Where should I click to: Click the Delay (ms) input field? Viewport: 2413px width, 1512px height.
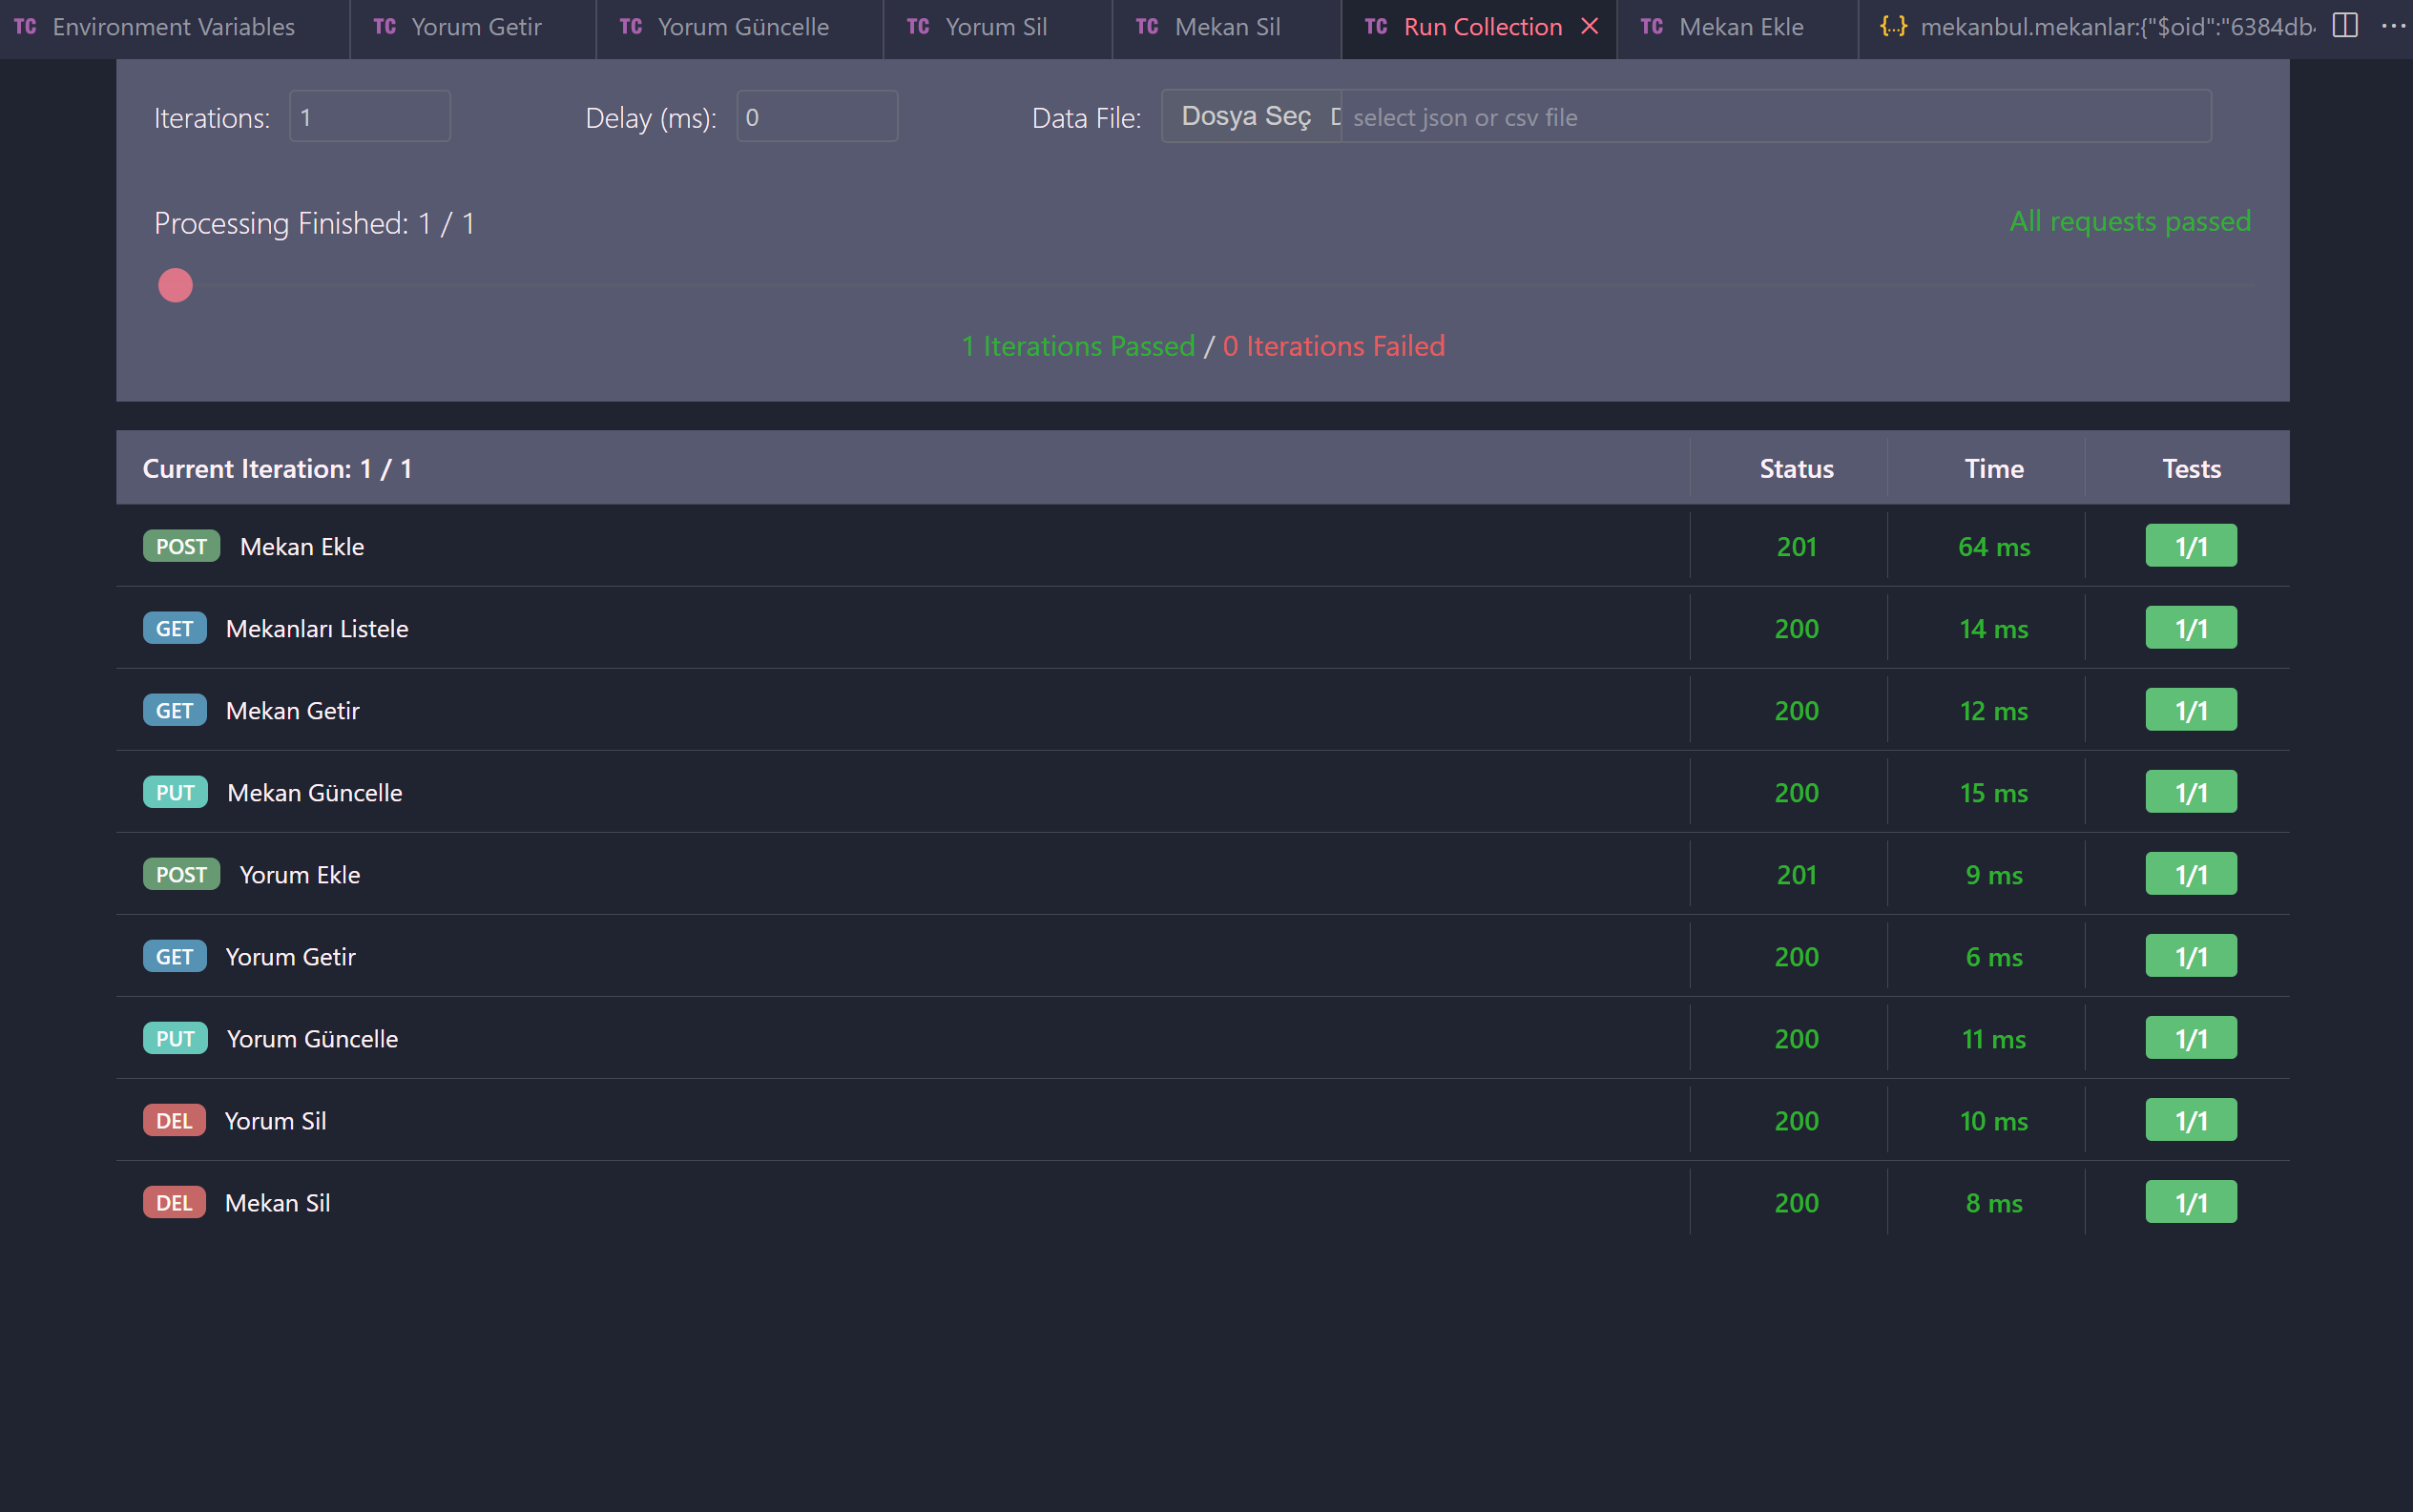[816, 117]
